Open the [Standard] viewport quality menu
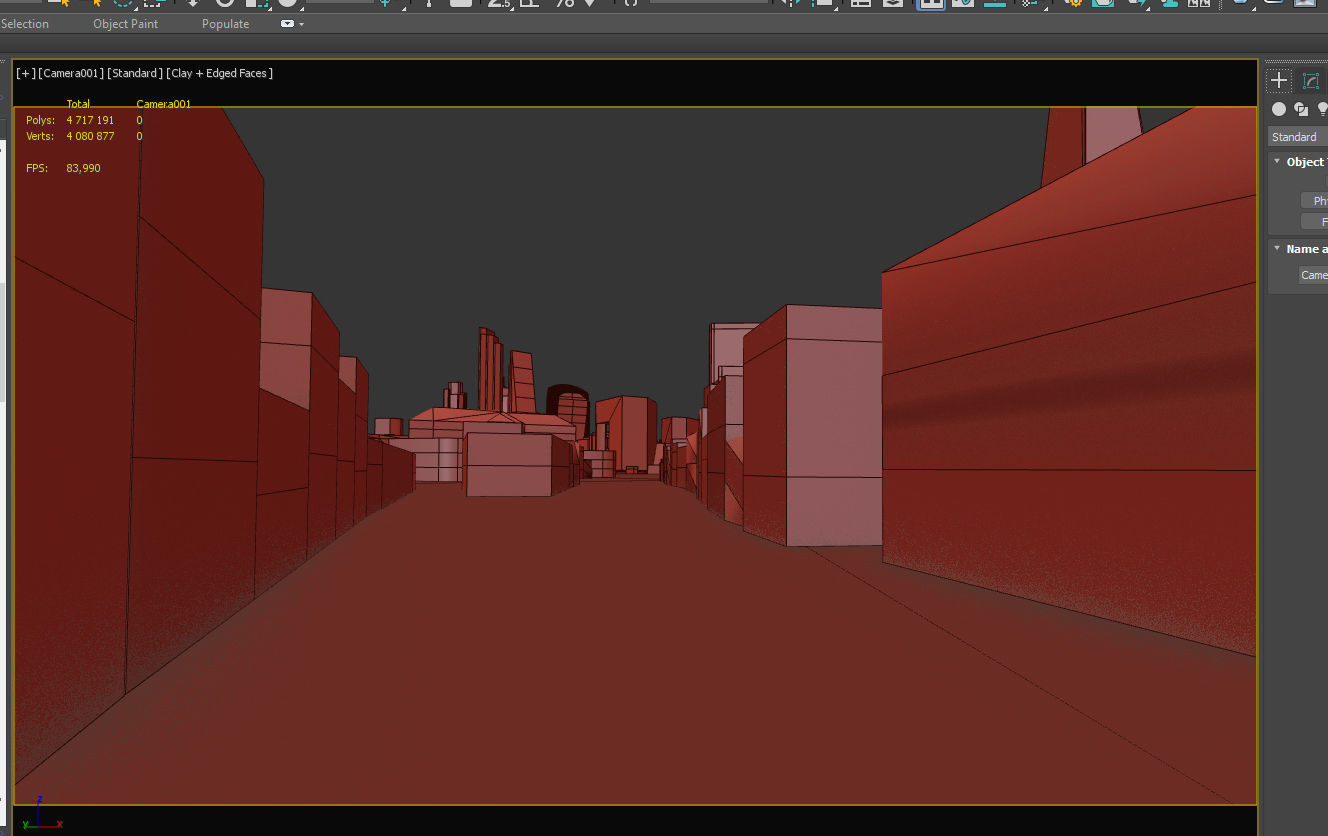The image size is (1328, 836). point(135,73)
